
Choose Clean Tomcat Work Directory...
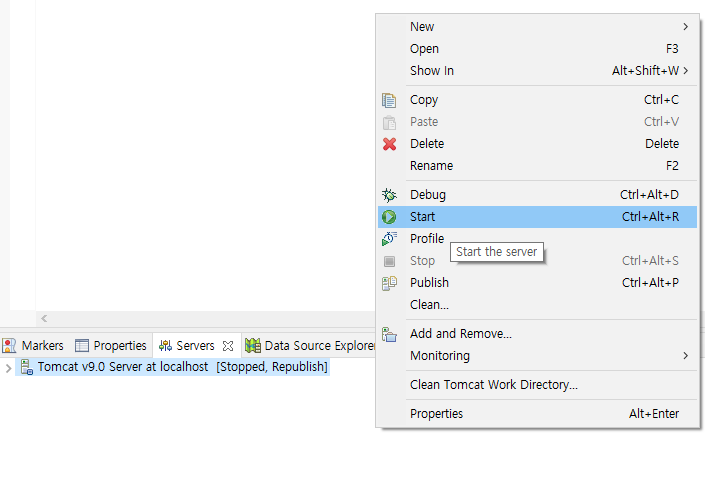[537, 385]
